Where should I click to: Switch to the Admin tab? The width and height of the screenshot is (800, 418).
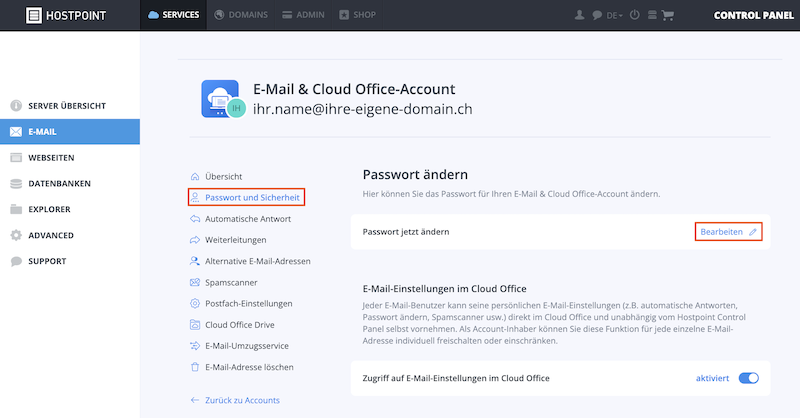point(304,15)
